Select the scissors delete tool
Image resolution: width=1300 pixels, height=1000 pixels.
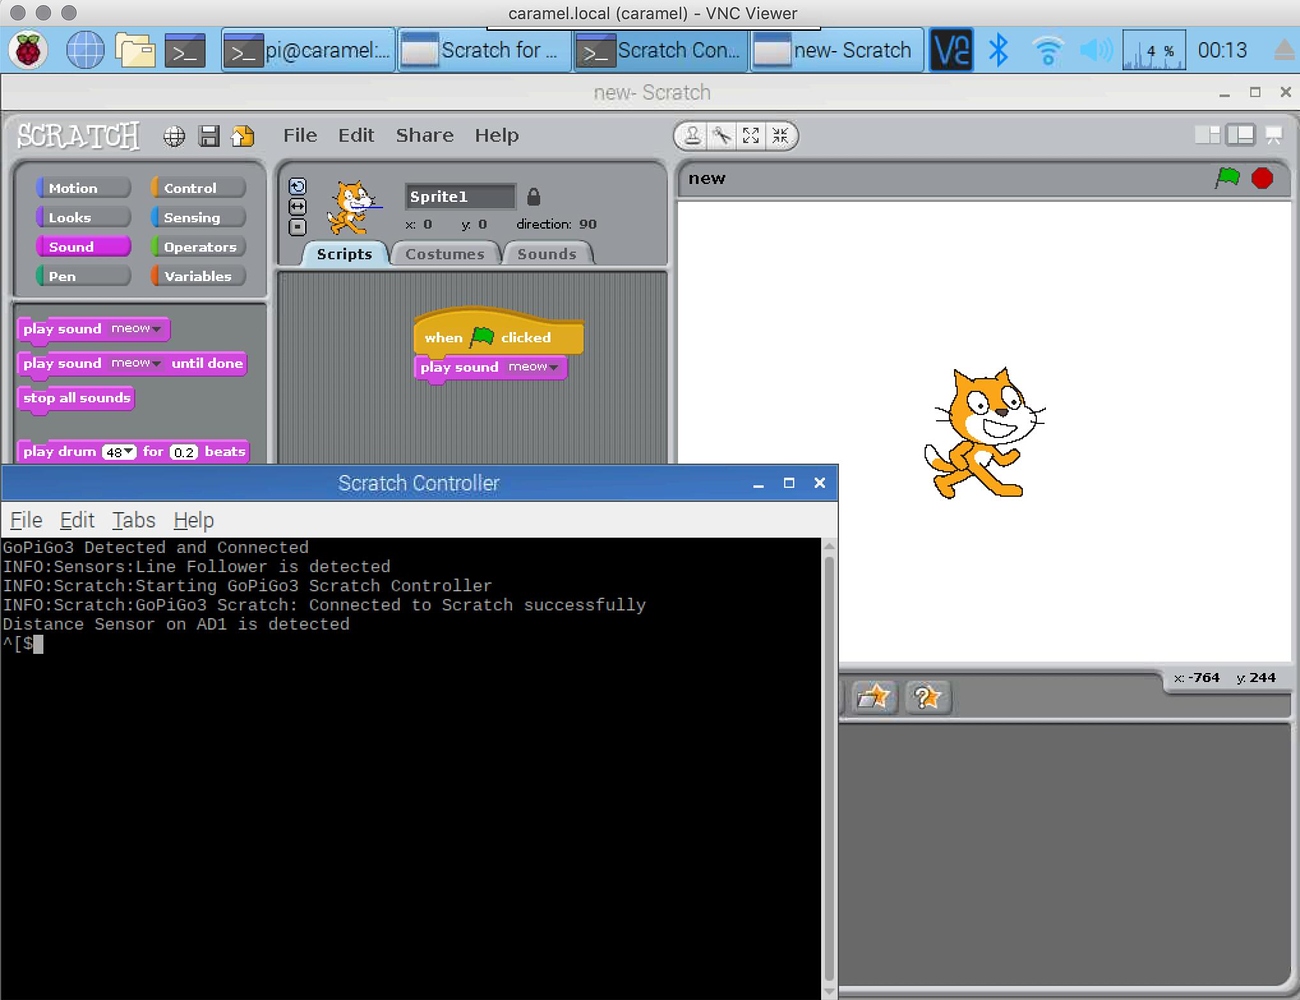(722, 135)
